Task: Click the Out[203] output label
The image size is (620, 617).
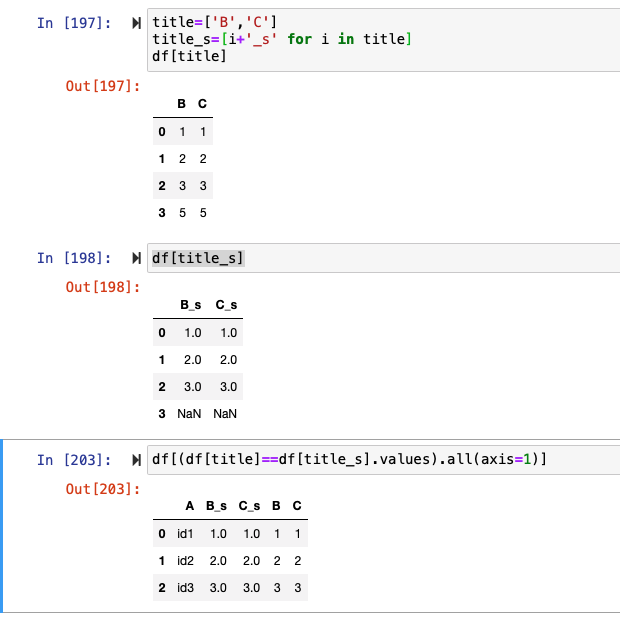Action: tap(103, 489)
